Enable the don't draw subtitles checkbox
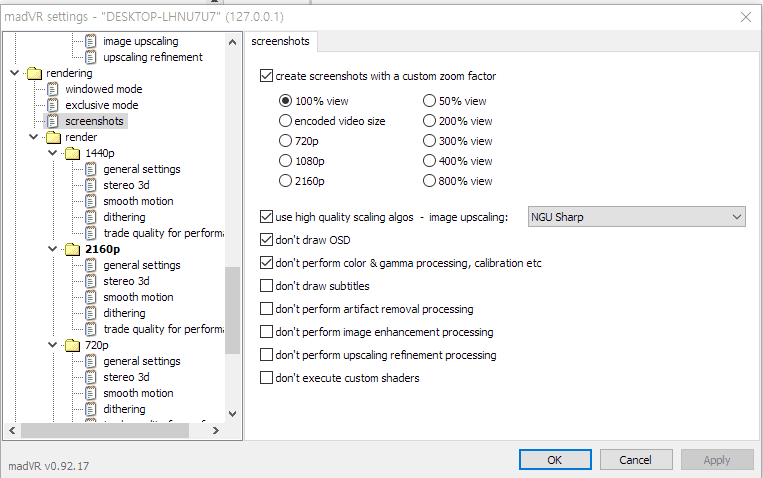 click(x=266, y=286)
